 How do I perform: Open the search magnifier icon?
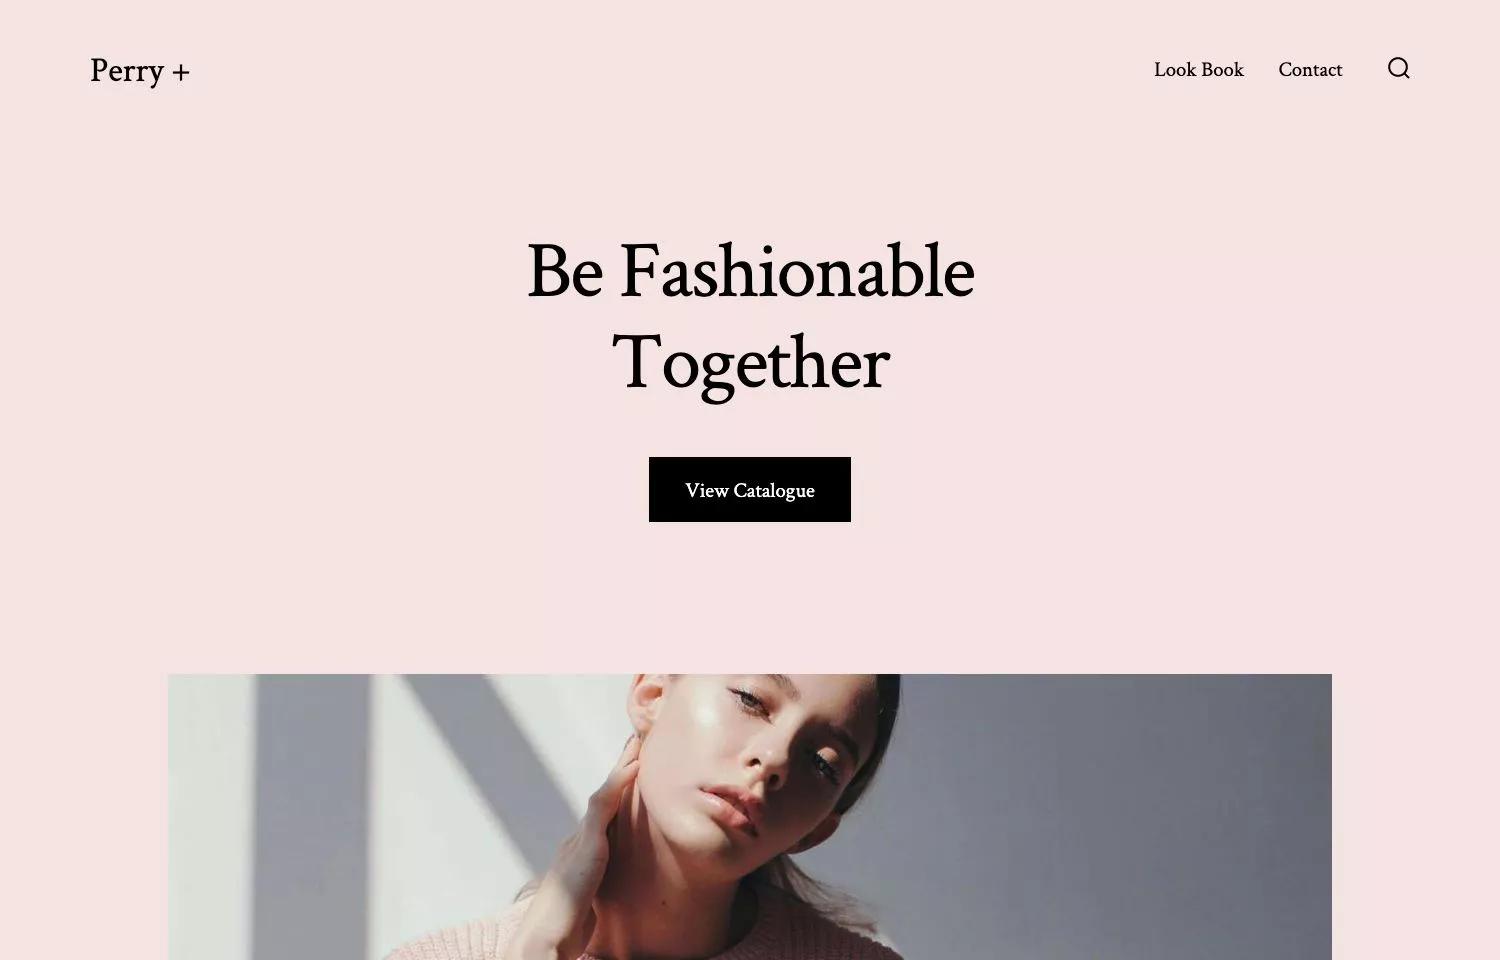[x=1398, y=68]
